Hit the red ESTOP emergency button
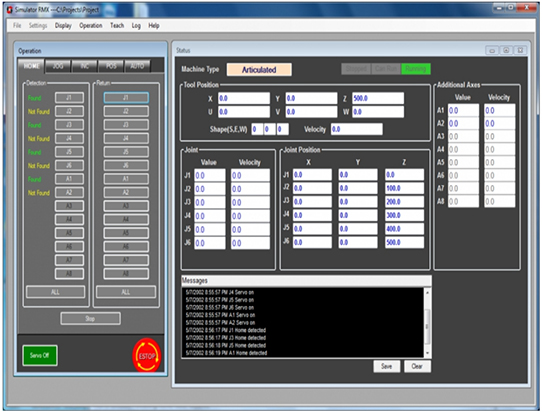 [147, 356]
